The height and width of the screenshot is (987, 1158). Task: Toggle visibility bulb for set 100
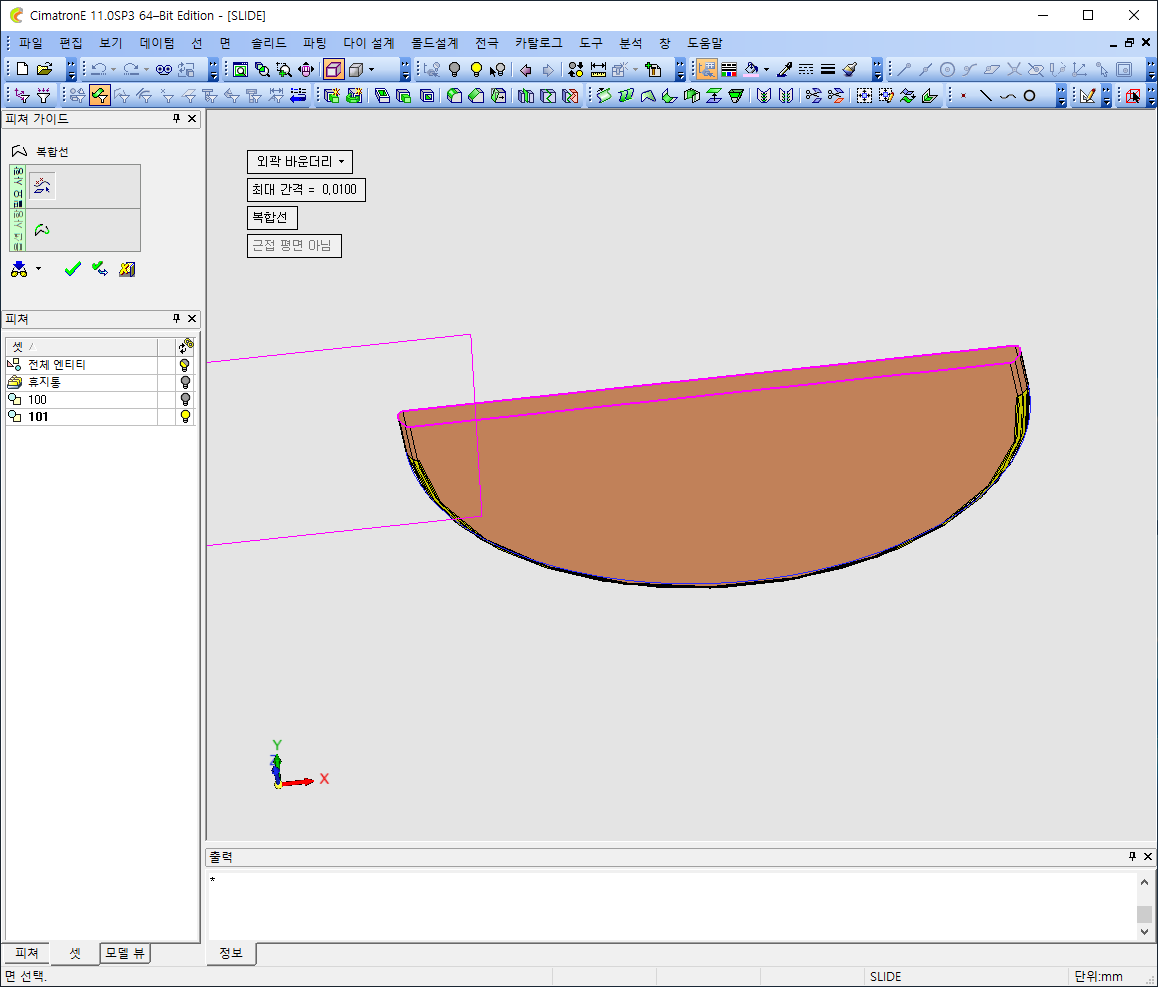(185, 400)
